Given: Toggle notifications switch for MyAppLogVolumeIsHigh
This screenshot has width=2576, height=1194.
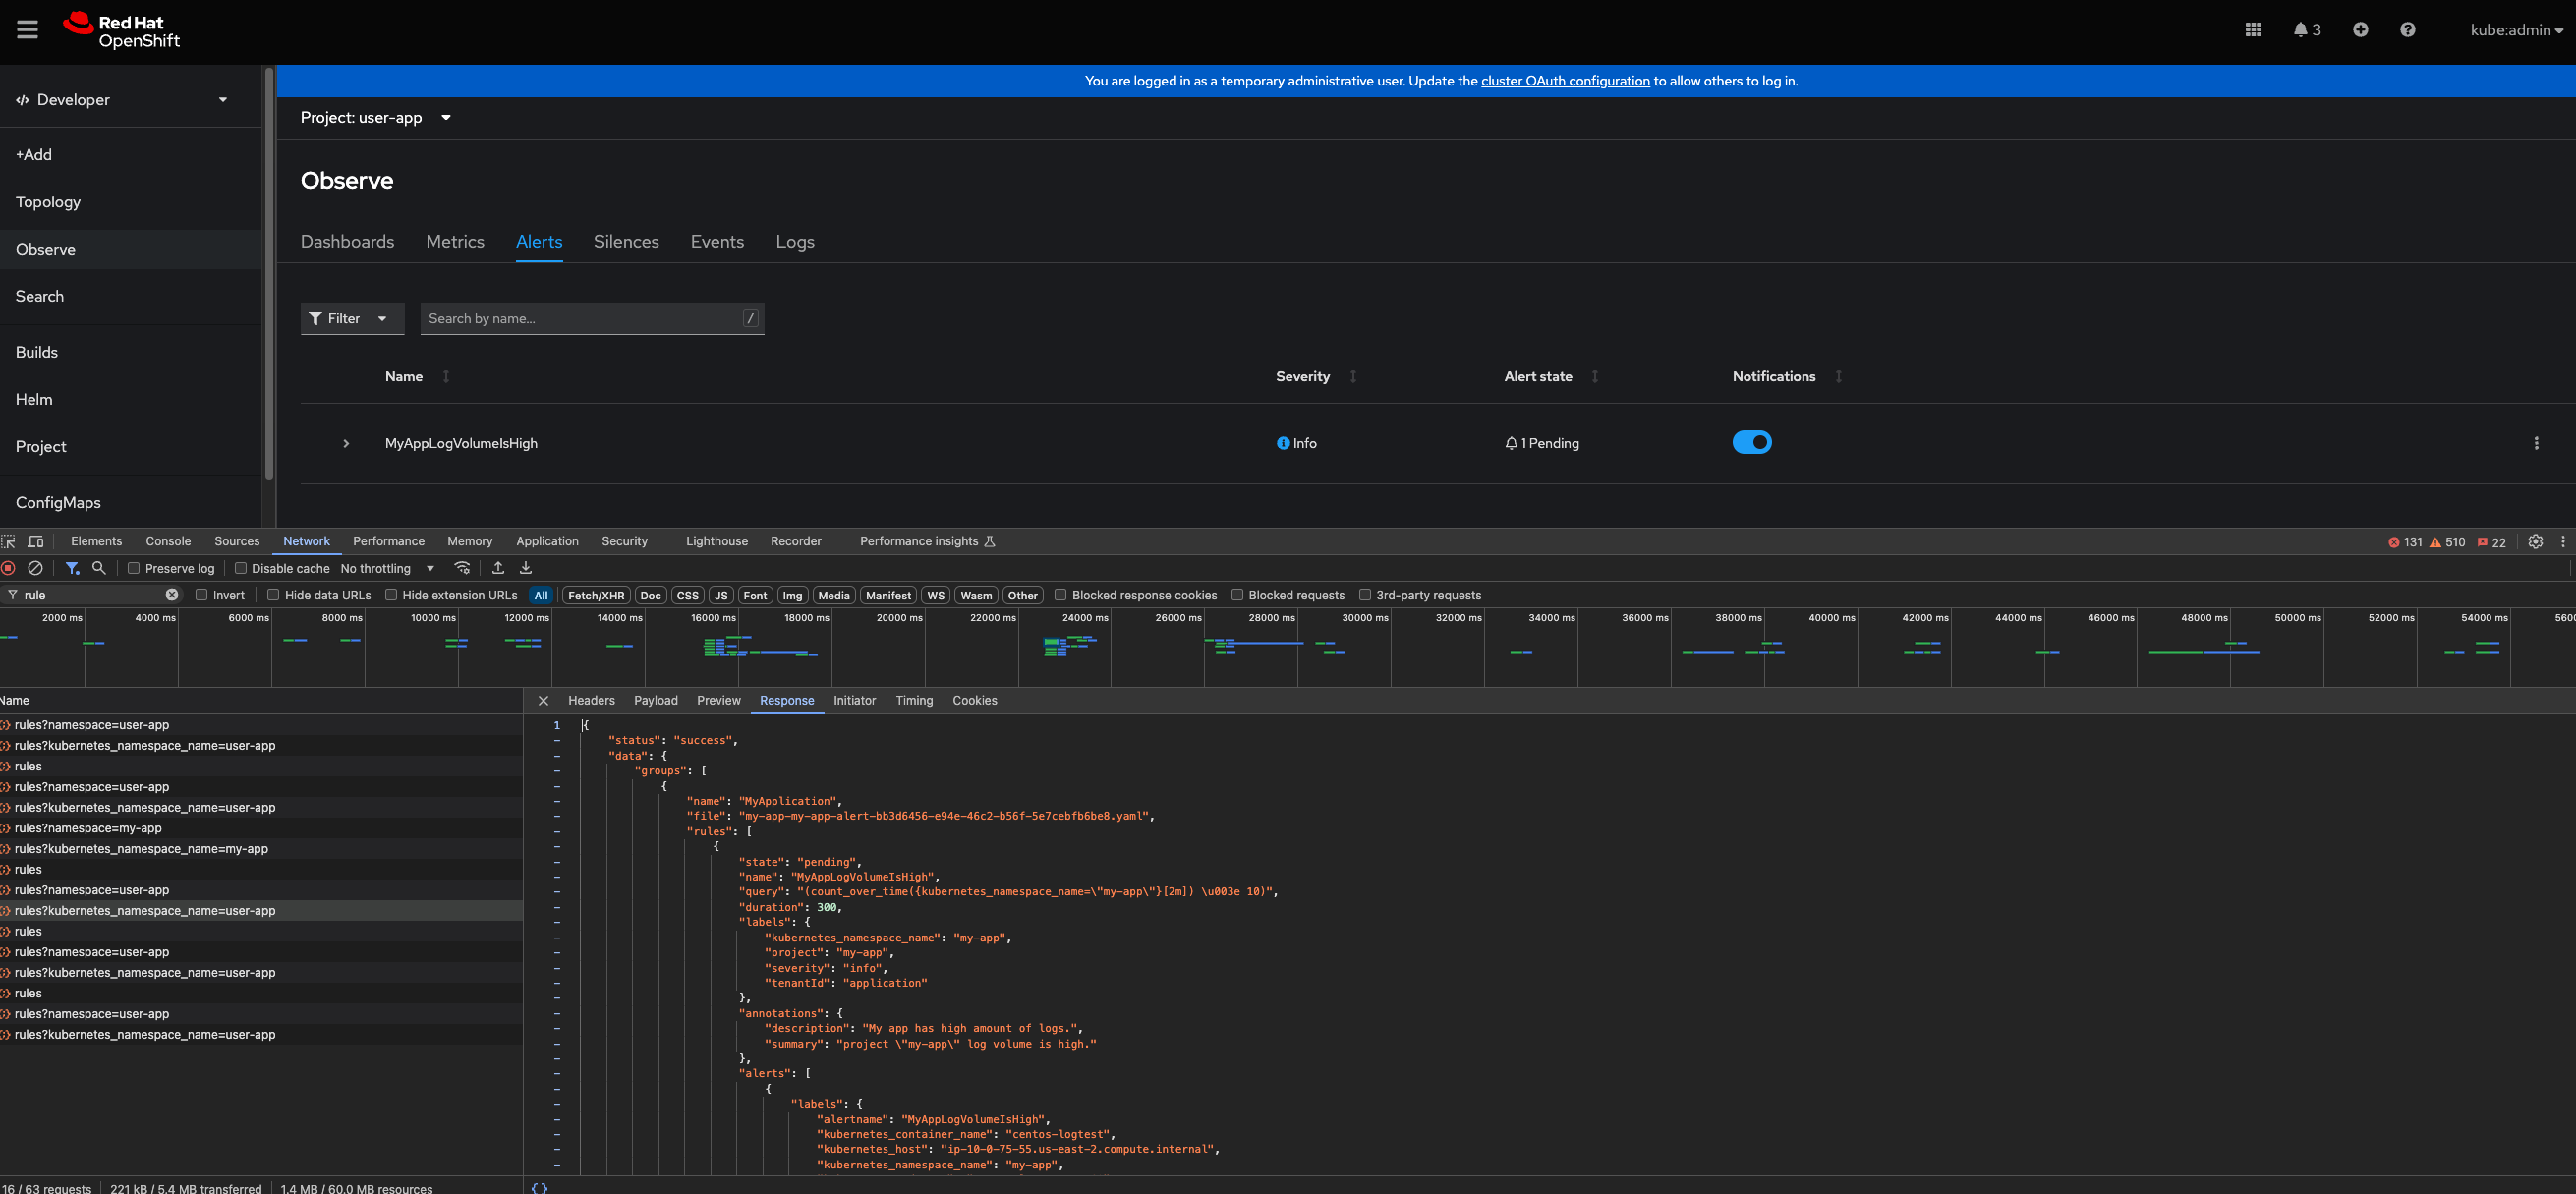Looking at the screenshot, I should (1751, 442).
